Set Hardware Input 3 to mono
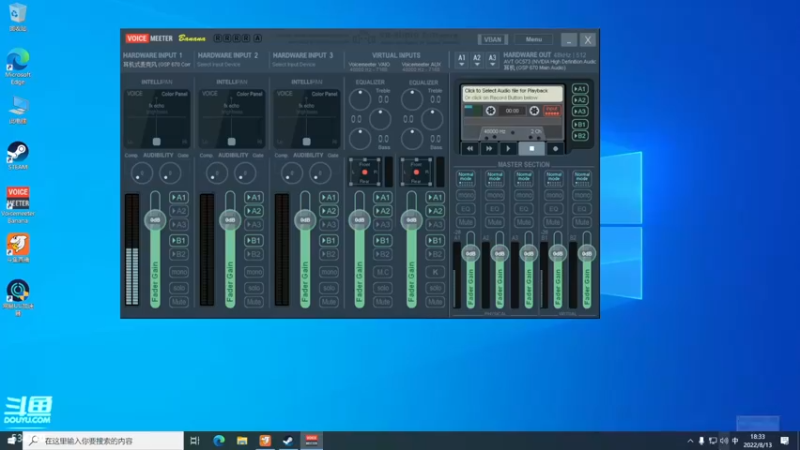This screenshot has width=800, height=450. 329,272
